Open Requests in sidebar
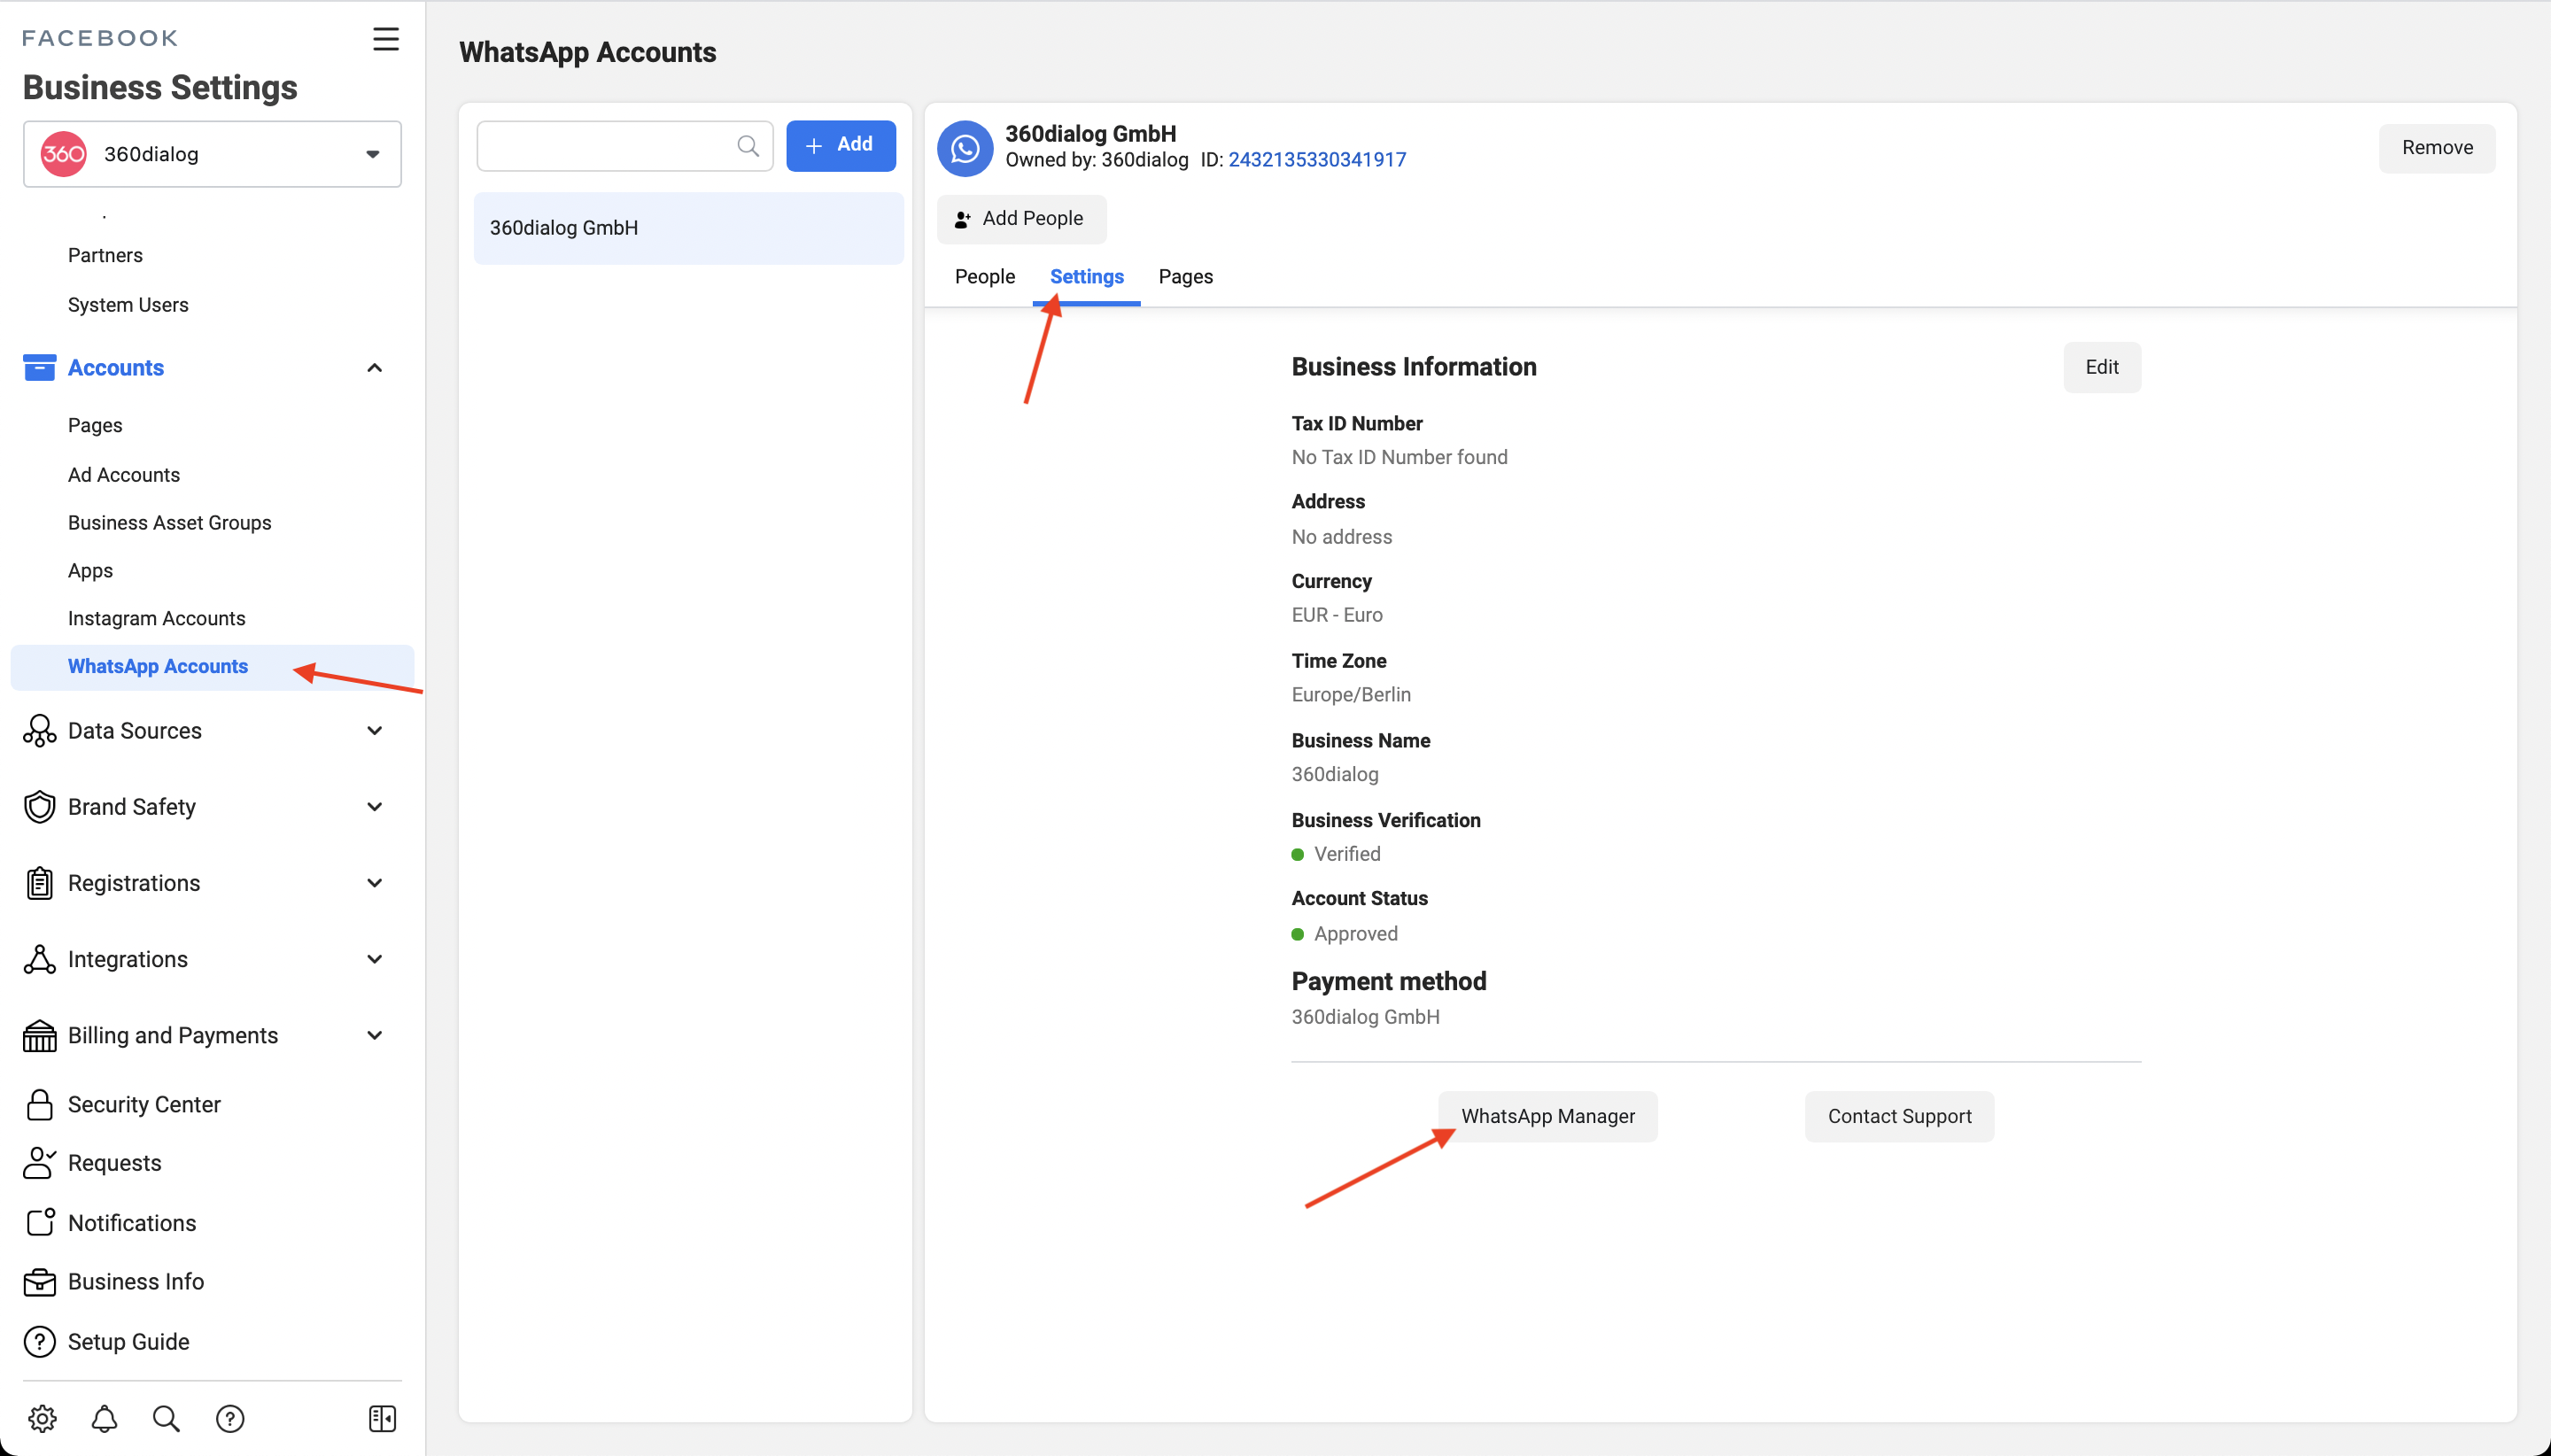The width and height of the screenshot is (2551, 1456). coord(114,1163)
